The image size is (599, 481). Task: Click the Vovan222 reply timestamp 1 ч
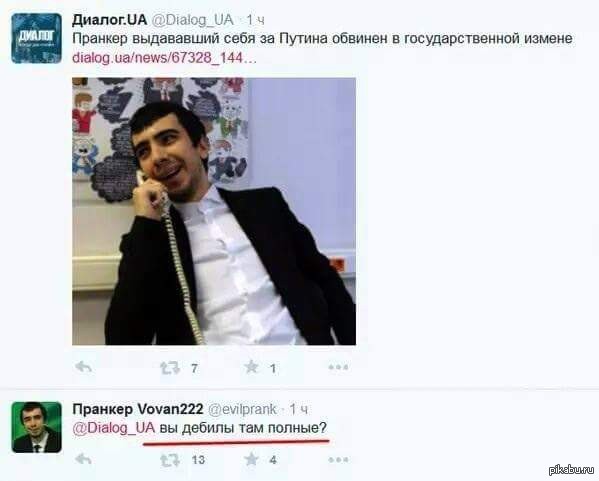[298, 410]
